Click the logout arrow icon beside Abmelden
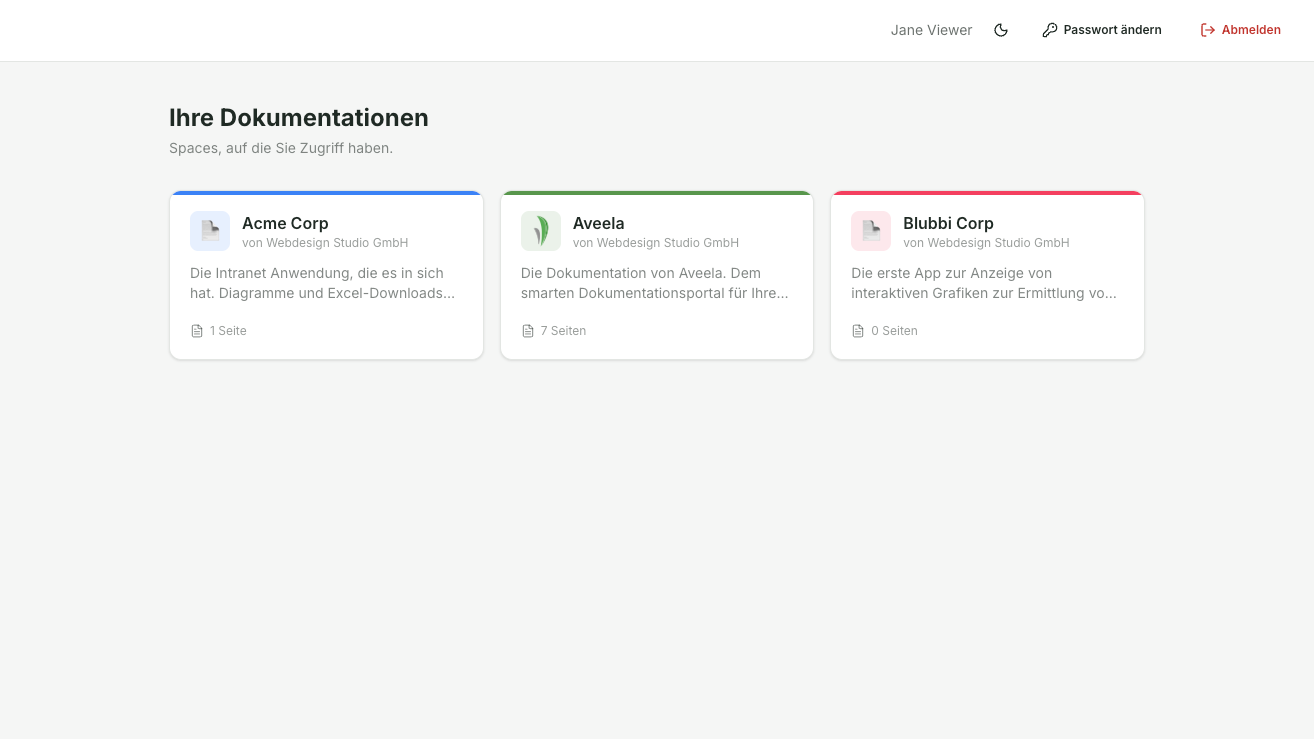Viewport: 1314px width, 739px height. (x=1208, y=30)
